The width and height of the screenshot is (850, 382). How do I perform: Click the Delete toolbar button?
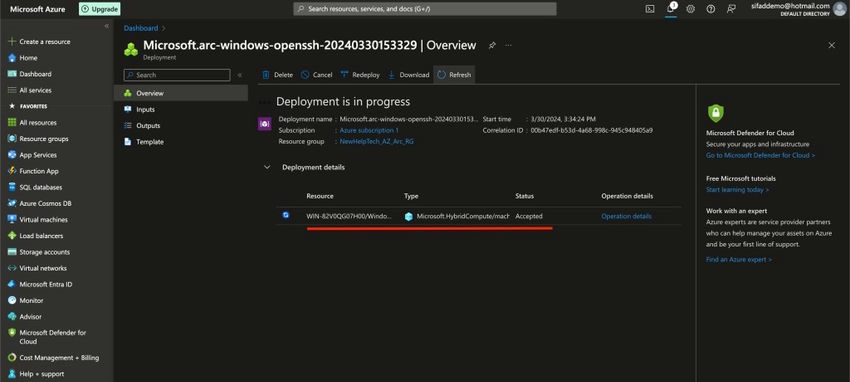278,75
